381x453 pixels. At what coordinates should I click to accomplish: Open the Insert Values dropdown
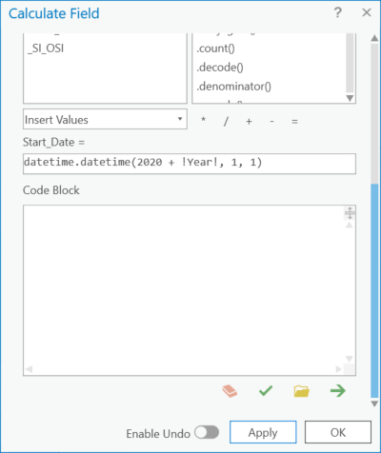105,119
